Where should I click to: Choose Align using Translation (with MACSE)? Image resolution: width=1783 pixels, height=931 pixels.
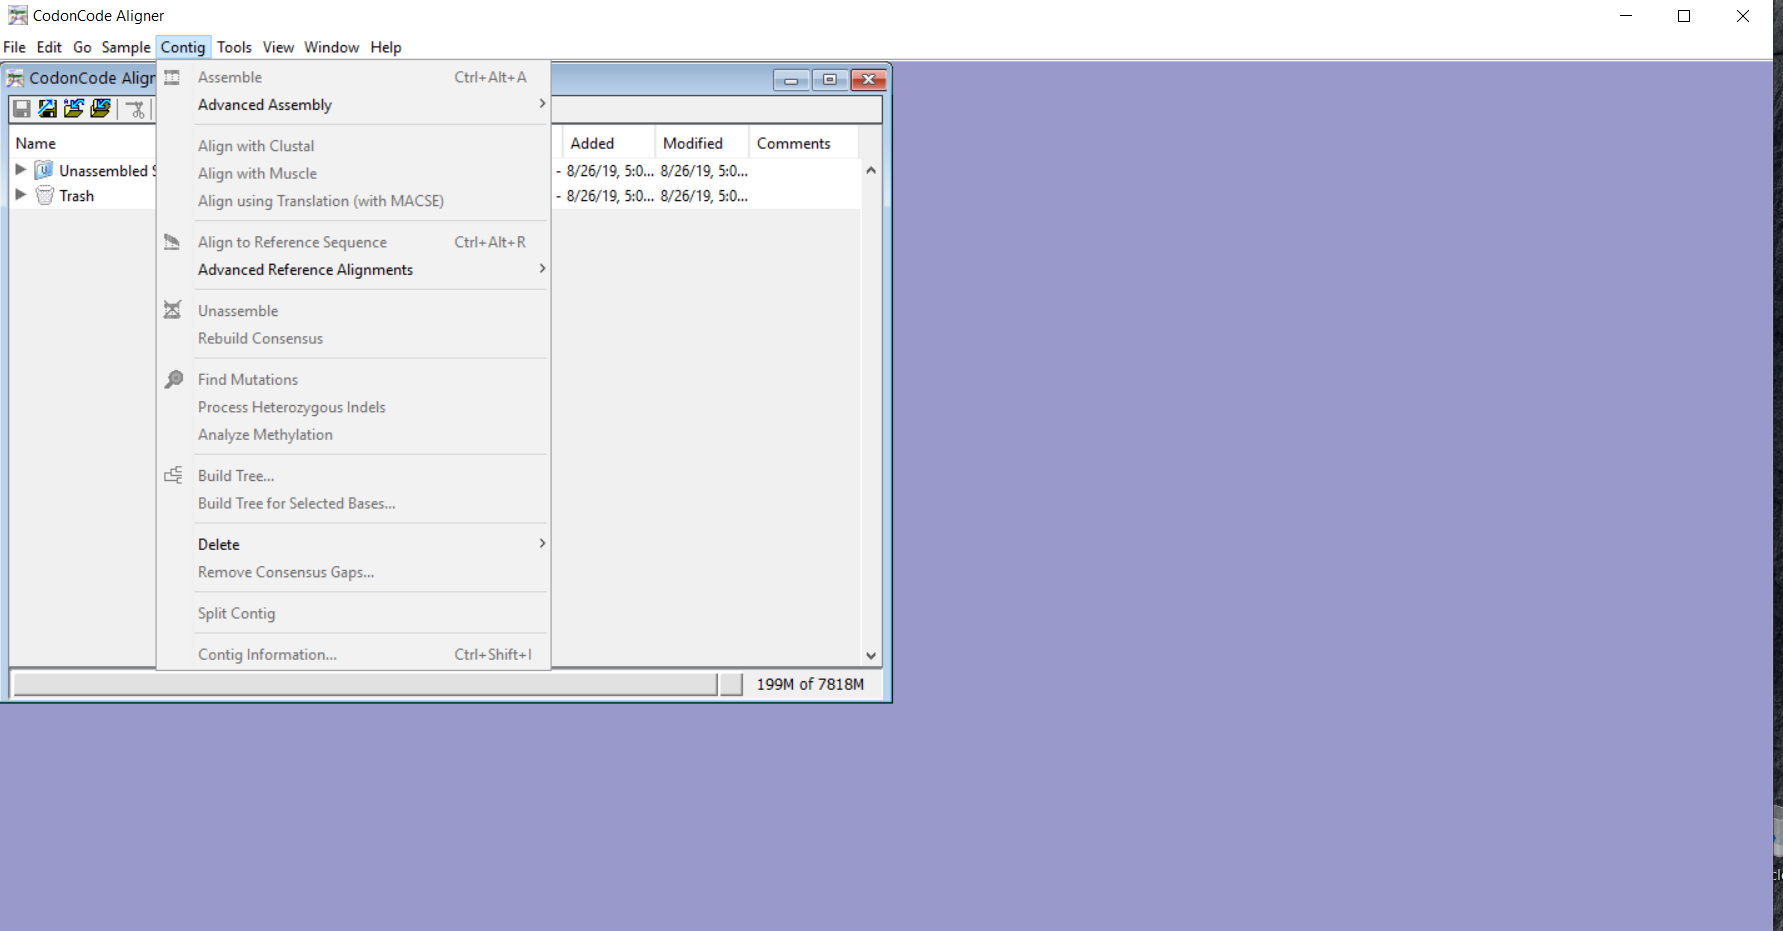coord(354,201)
